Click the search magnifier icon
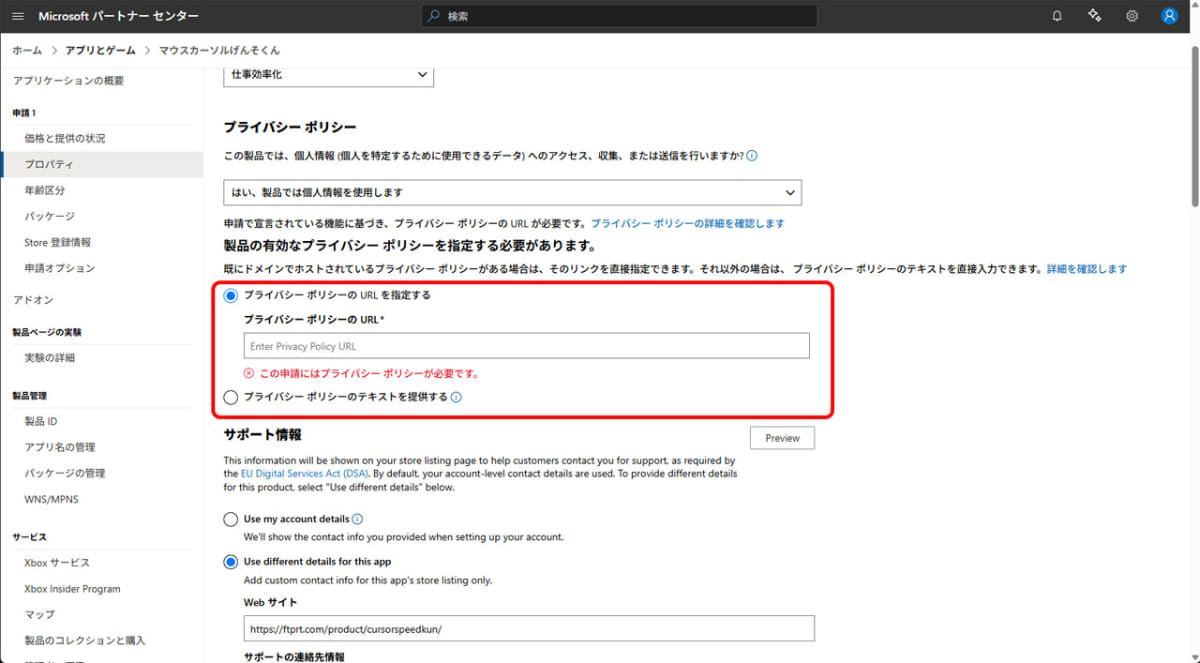This screenshot has width=1200, height=663. 433,16
